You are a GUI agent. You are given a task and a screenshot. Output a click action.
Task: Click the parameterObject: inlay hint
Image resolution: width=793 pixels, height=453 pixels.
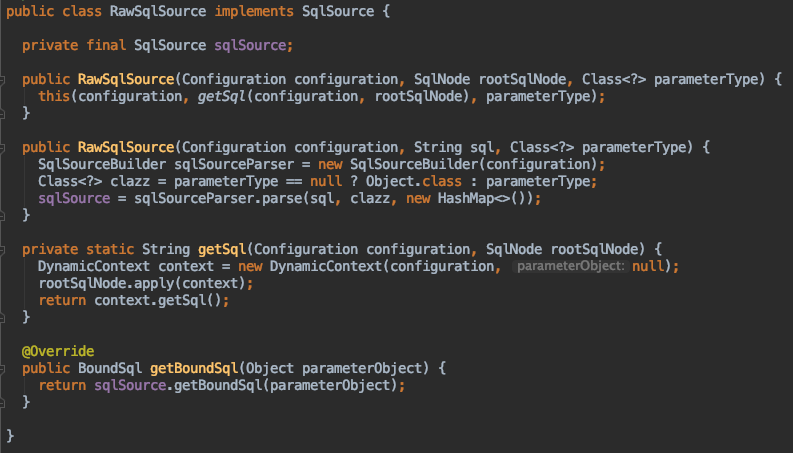pos(569,267)
